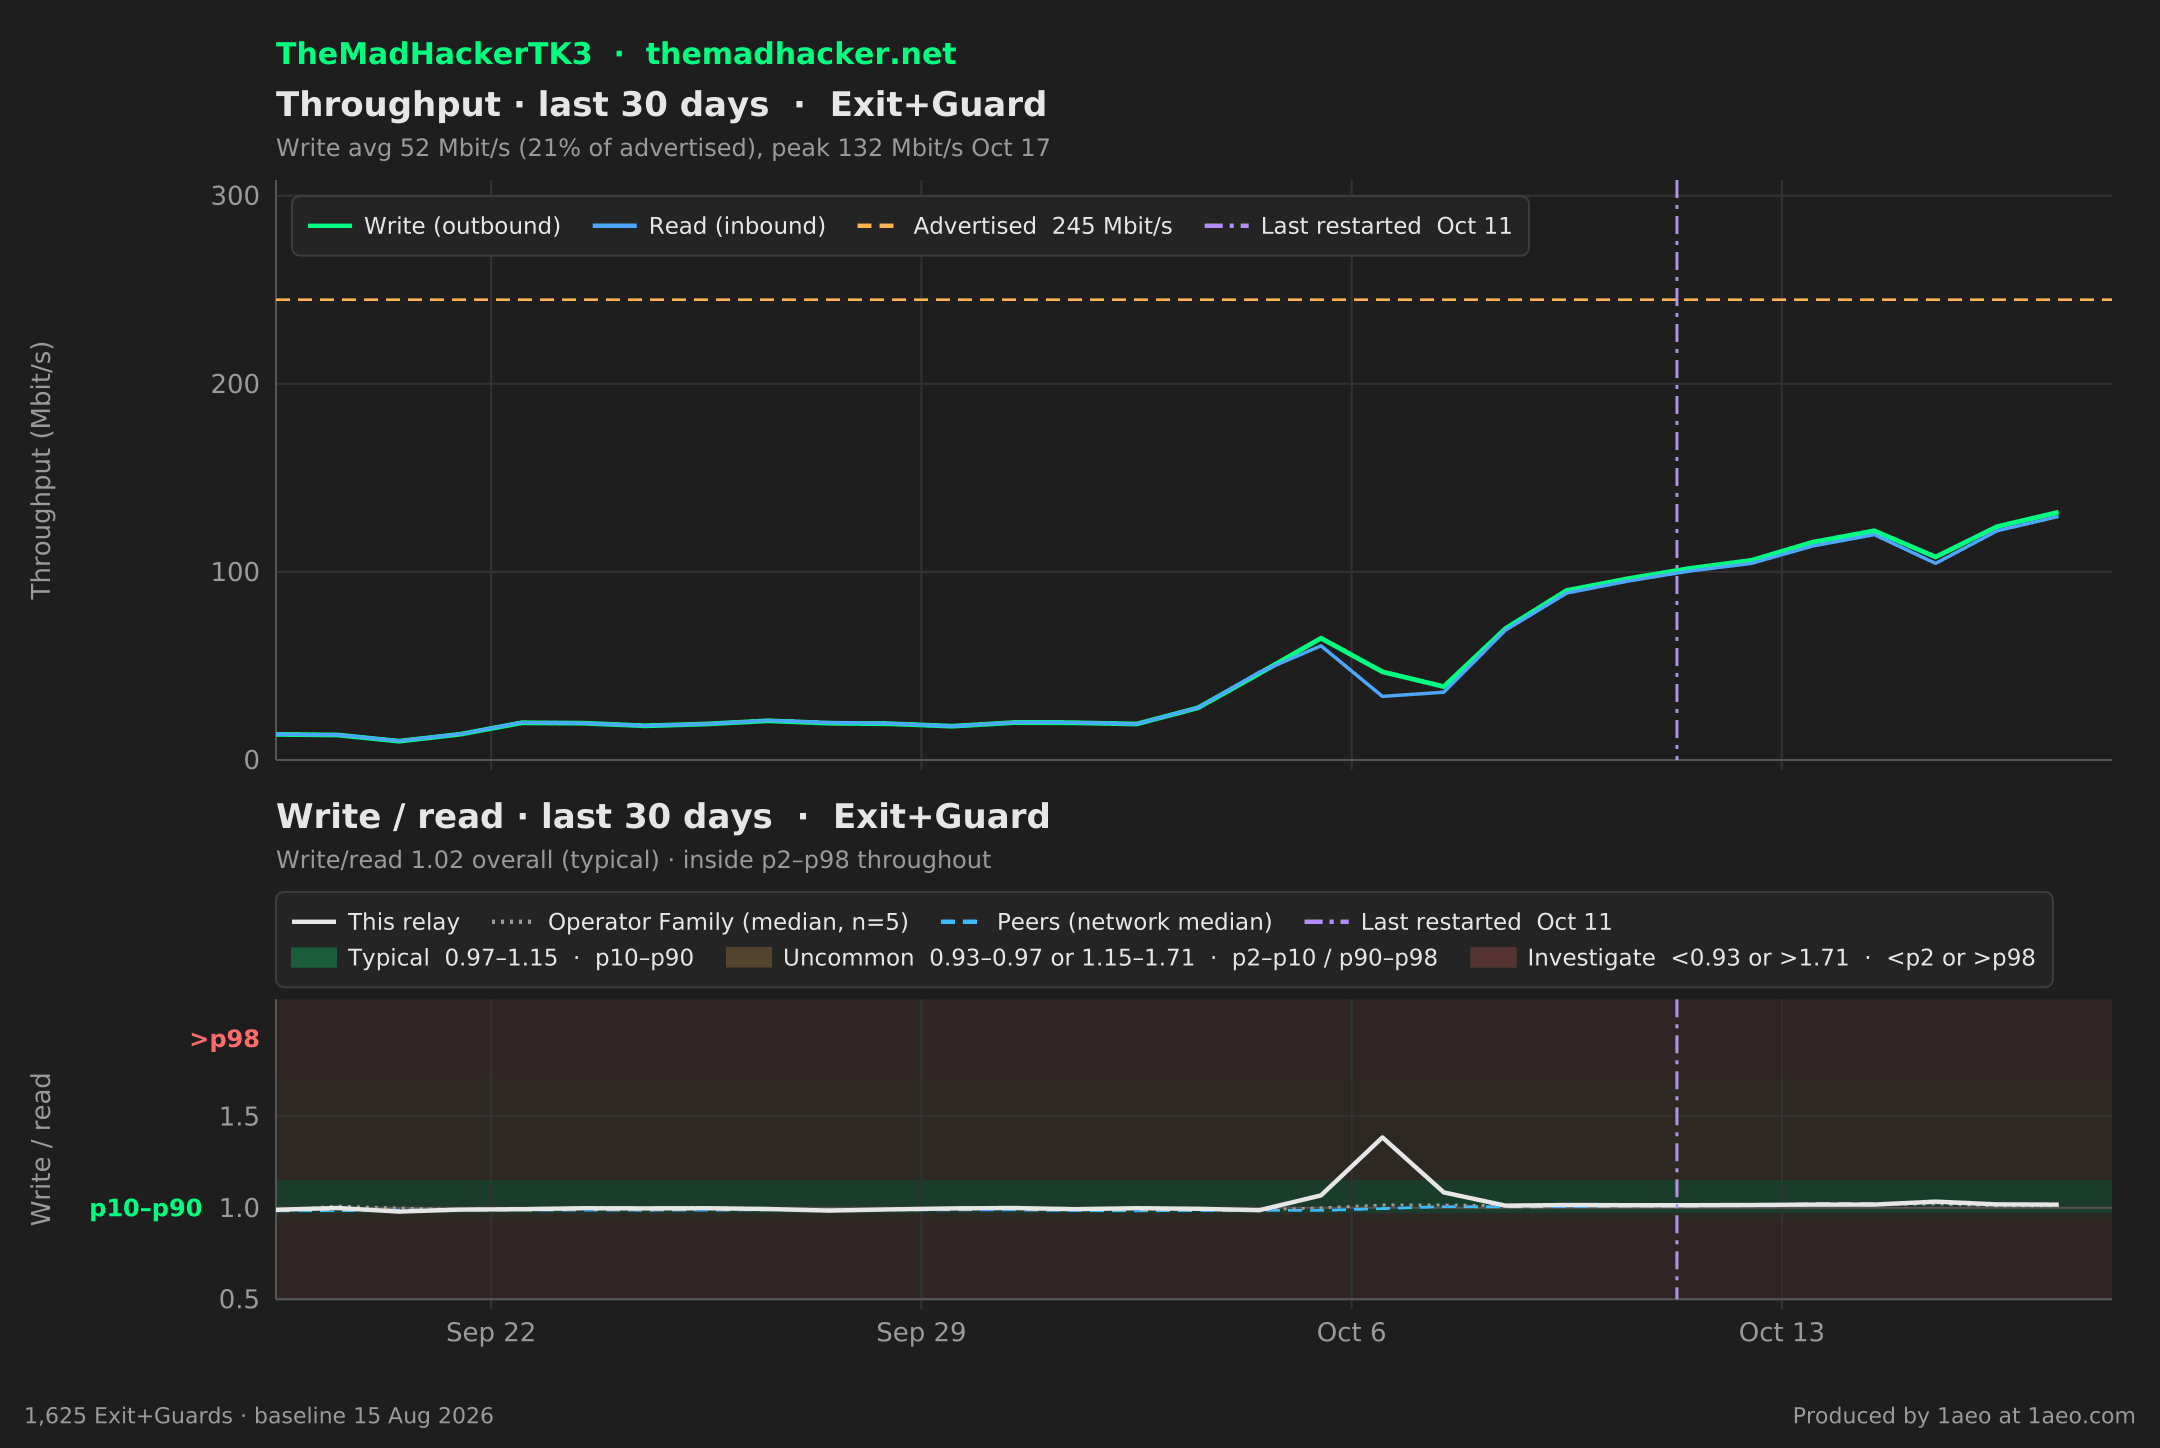Select the Peers (network median) legend entry
Image resolution: width=2160 pixels, height=1448 pixels.
(x=1107, y=922)
